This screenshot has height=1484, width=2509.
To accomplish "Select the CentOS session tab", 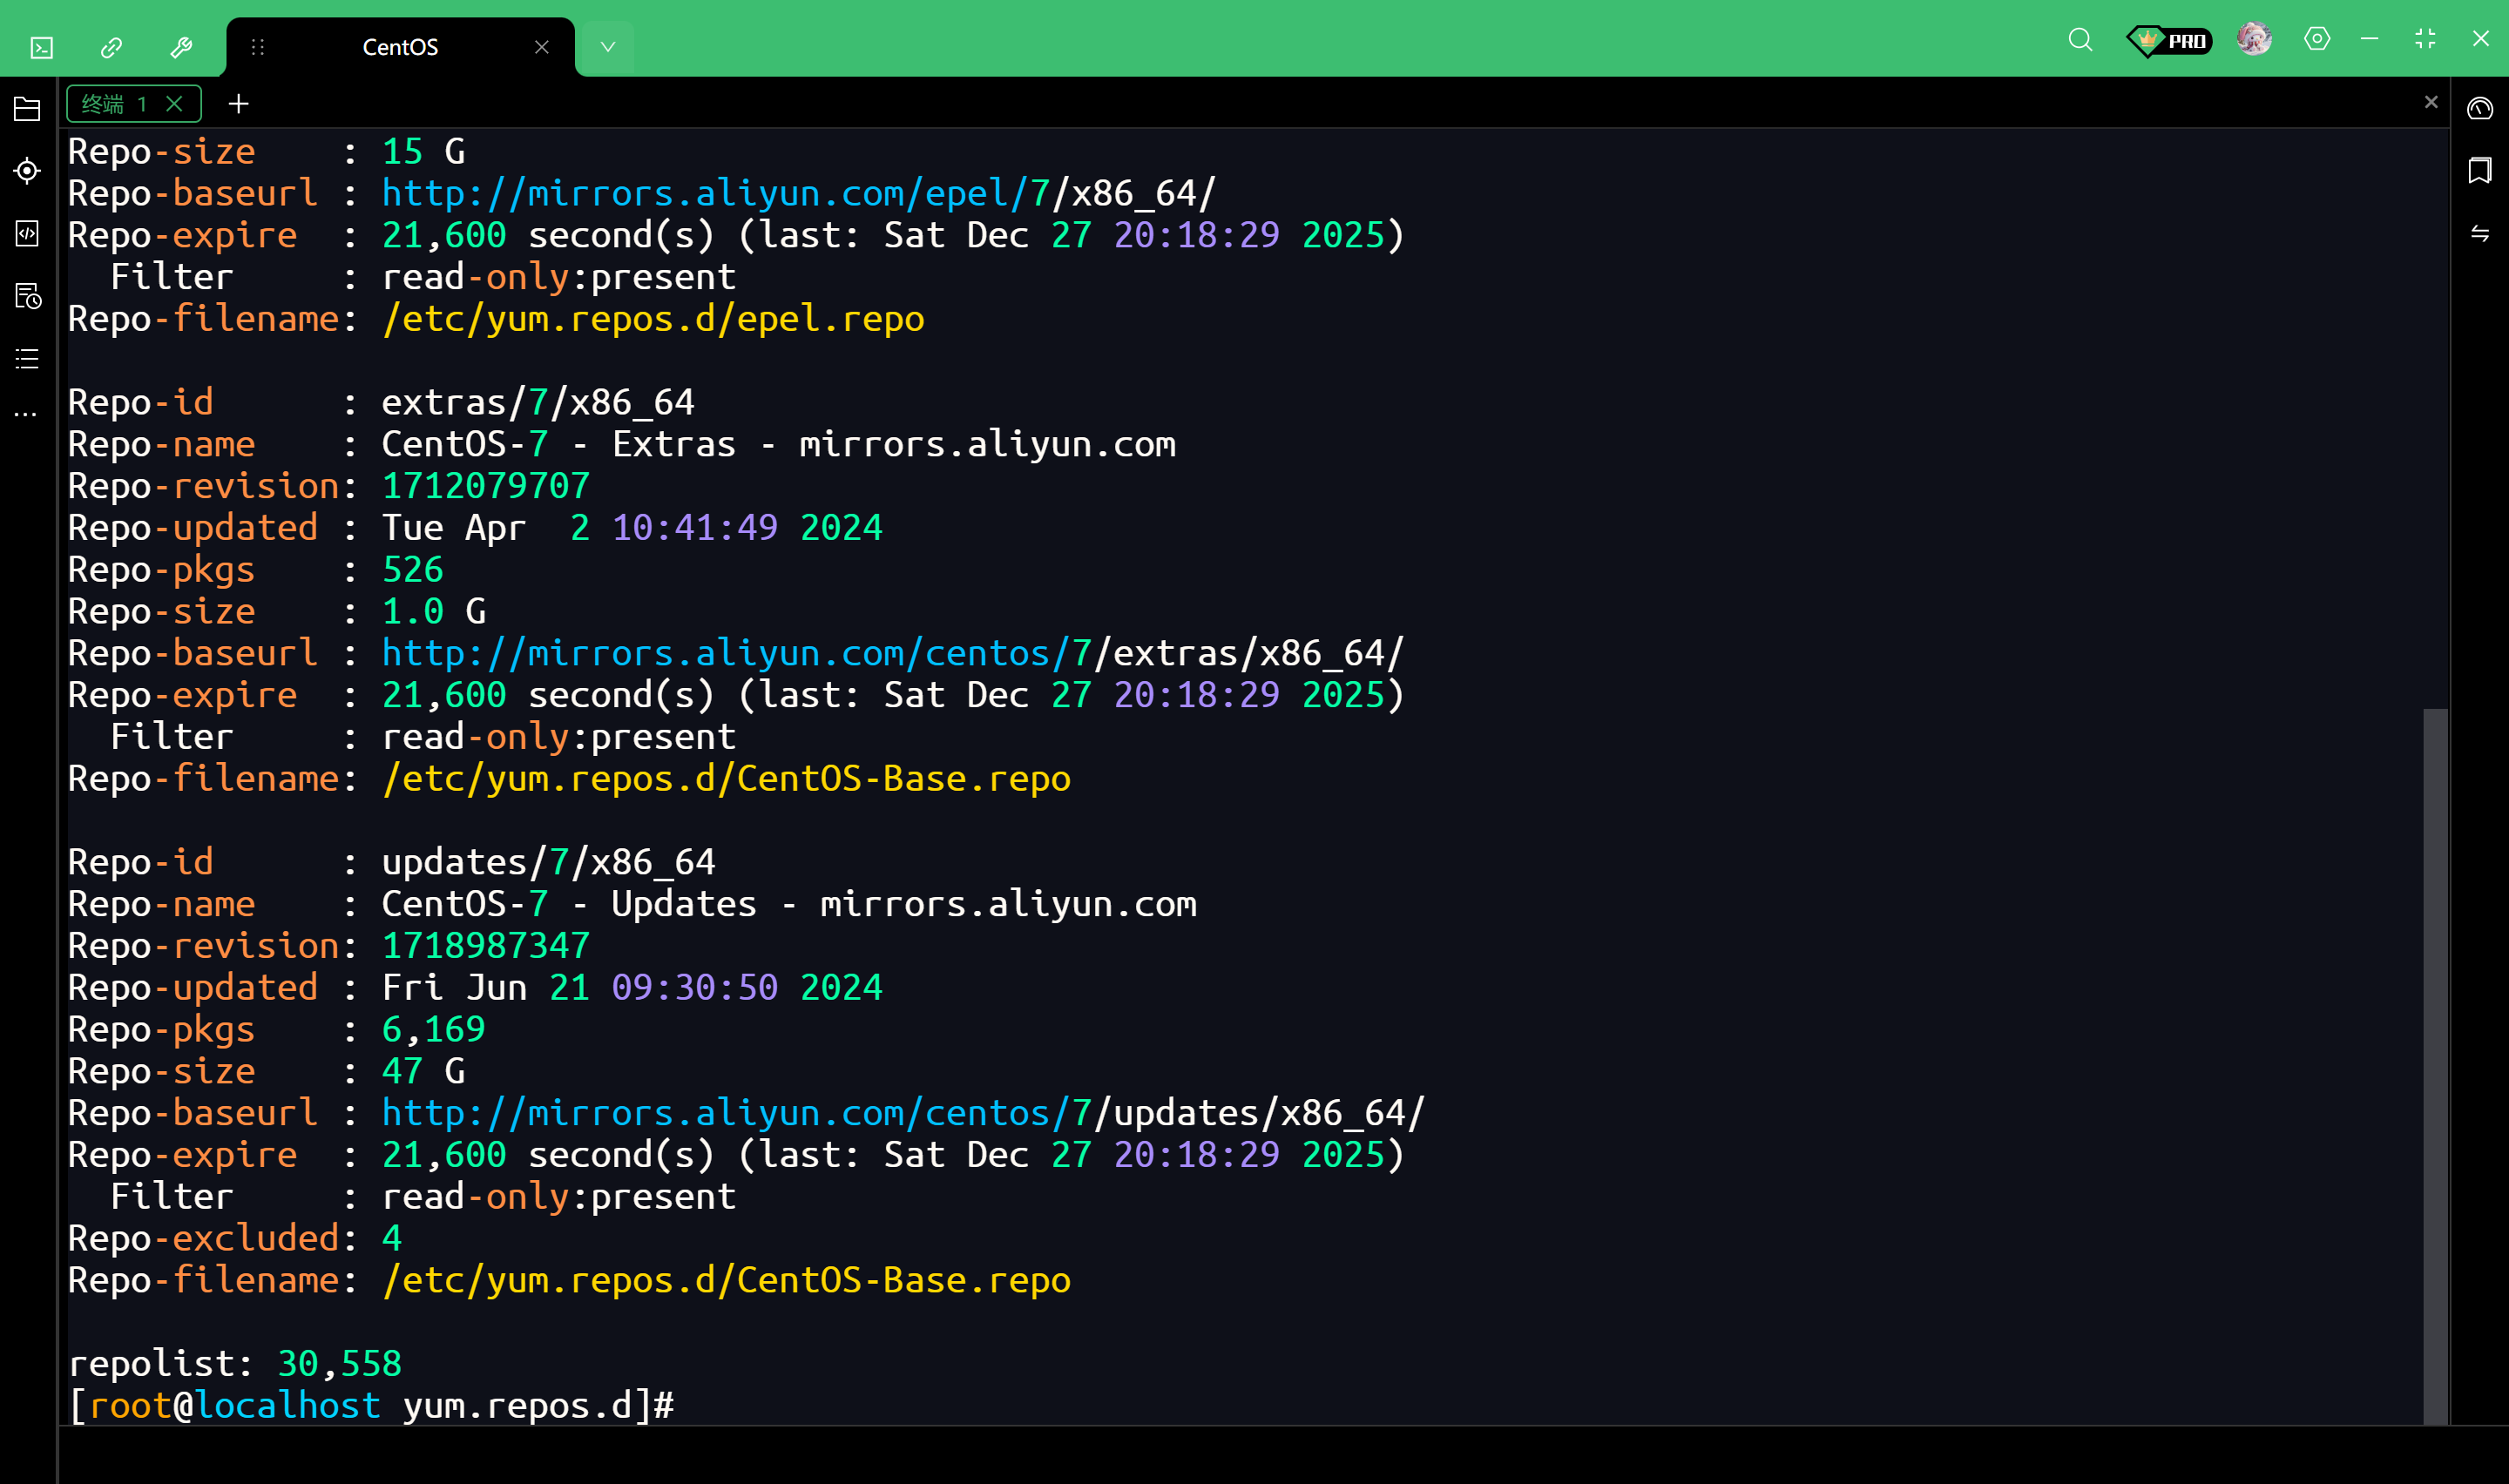I will point(400,47).
